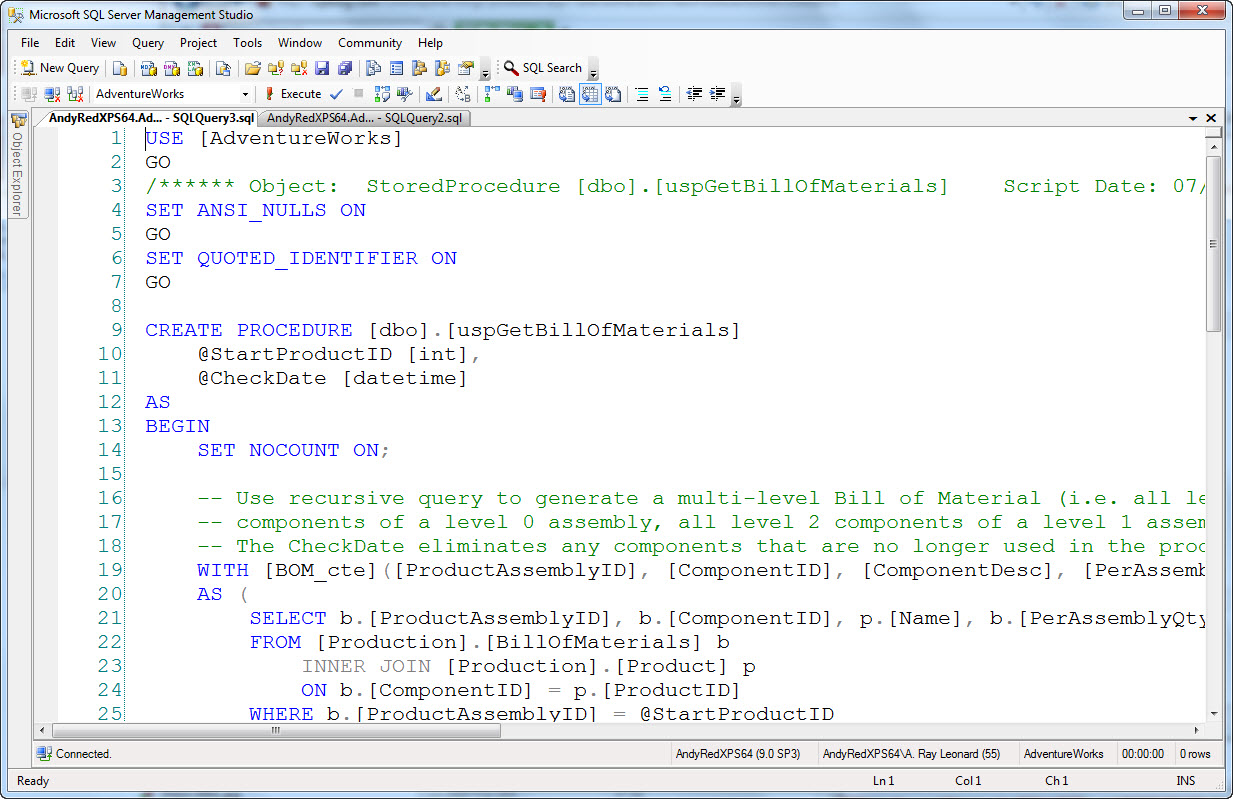Click 'CREATE PROCEDURE' on line 9
The image size is (1233, 799).
pos(249,330)
